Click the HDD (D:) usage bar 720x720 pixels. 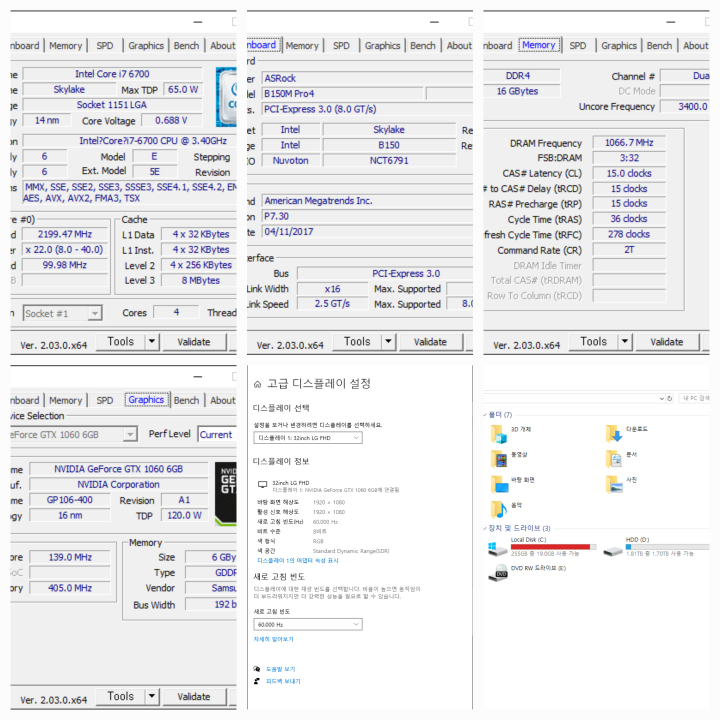[668, 547]
